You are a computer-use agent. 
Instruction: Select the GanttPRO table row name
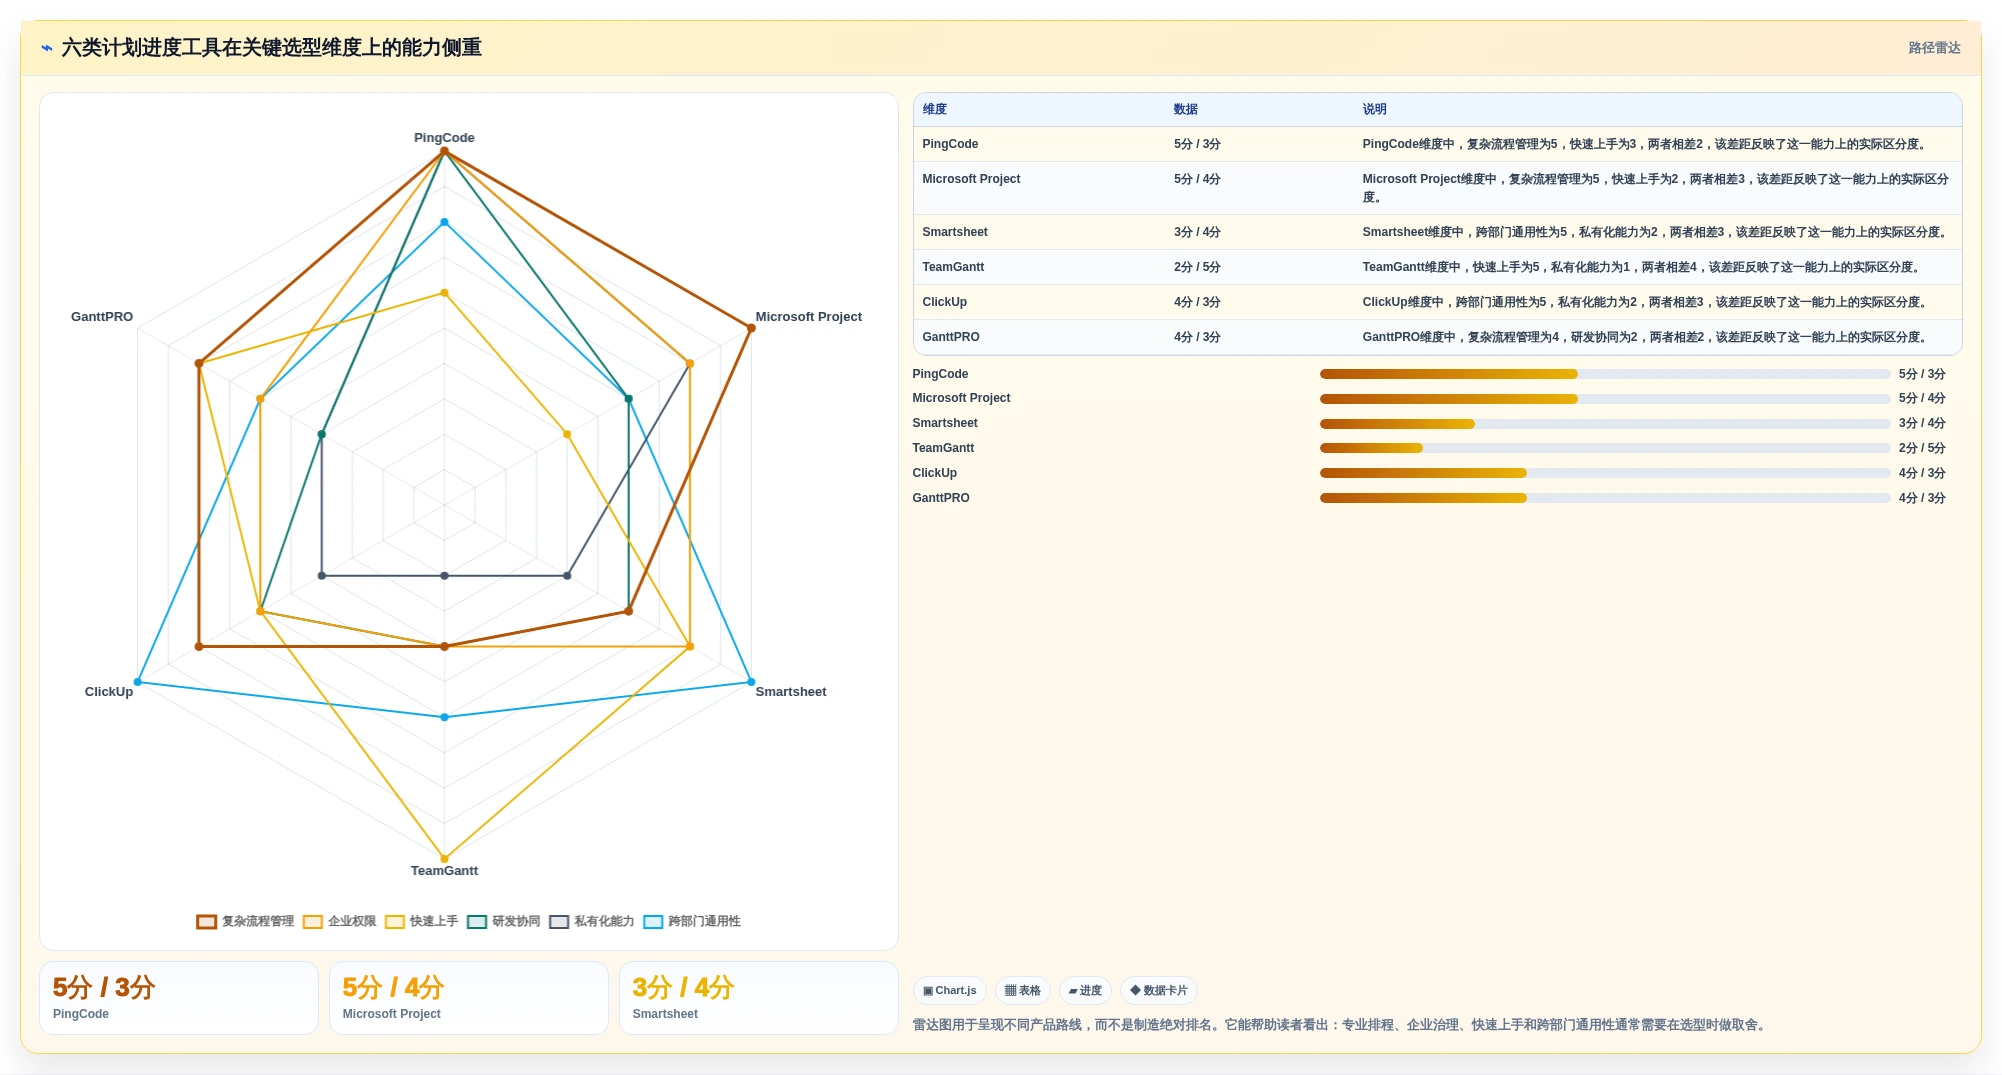[x=951, y=337]
